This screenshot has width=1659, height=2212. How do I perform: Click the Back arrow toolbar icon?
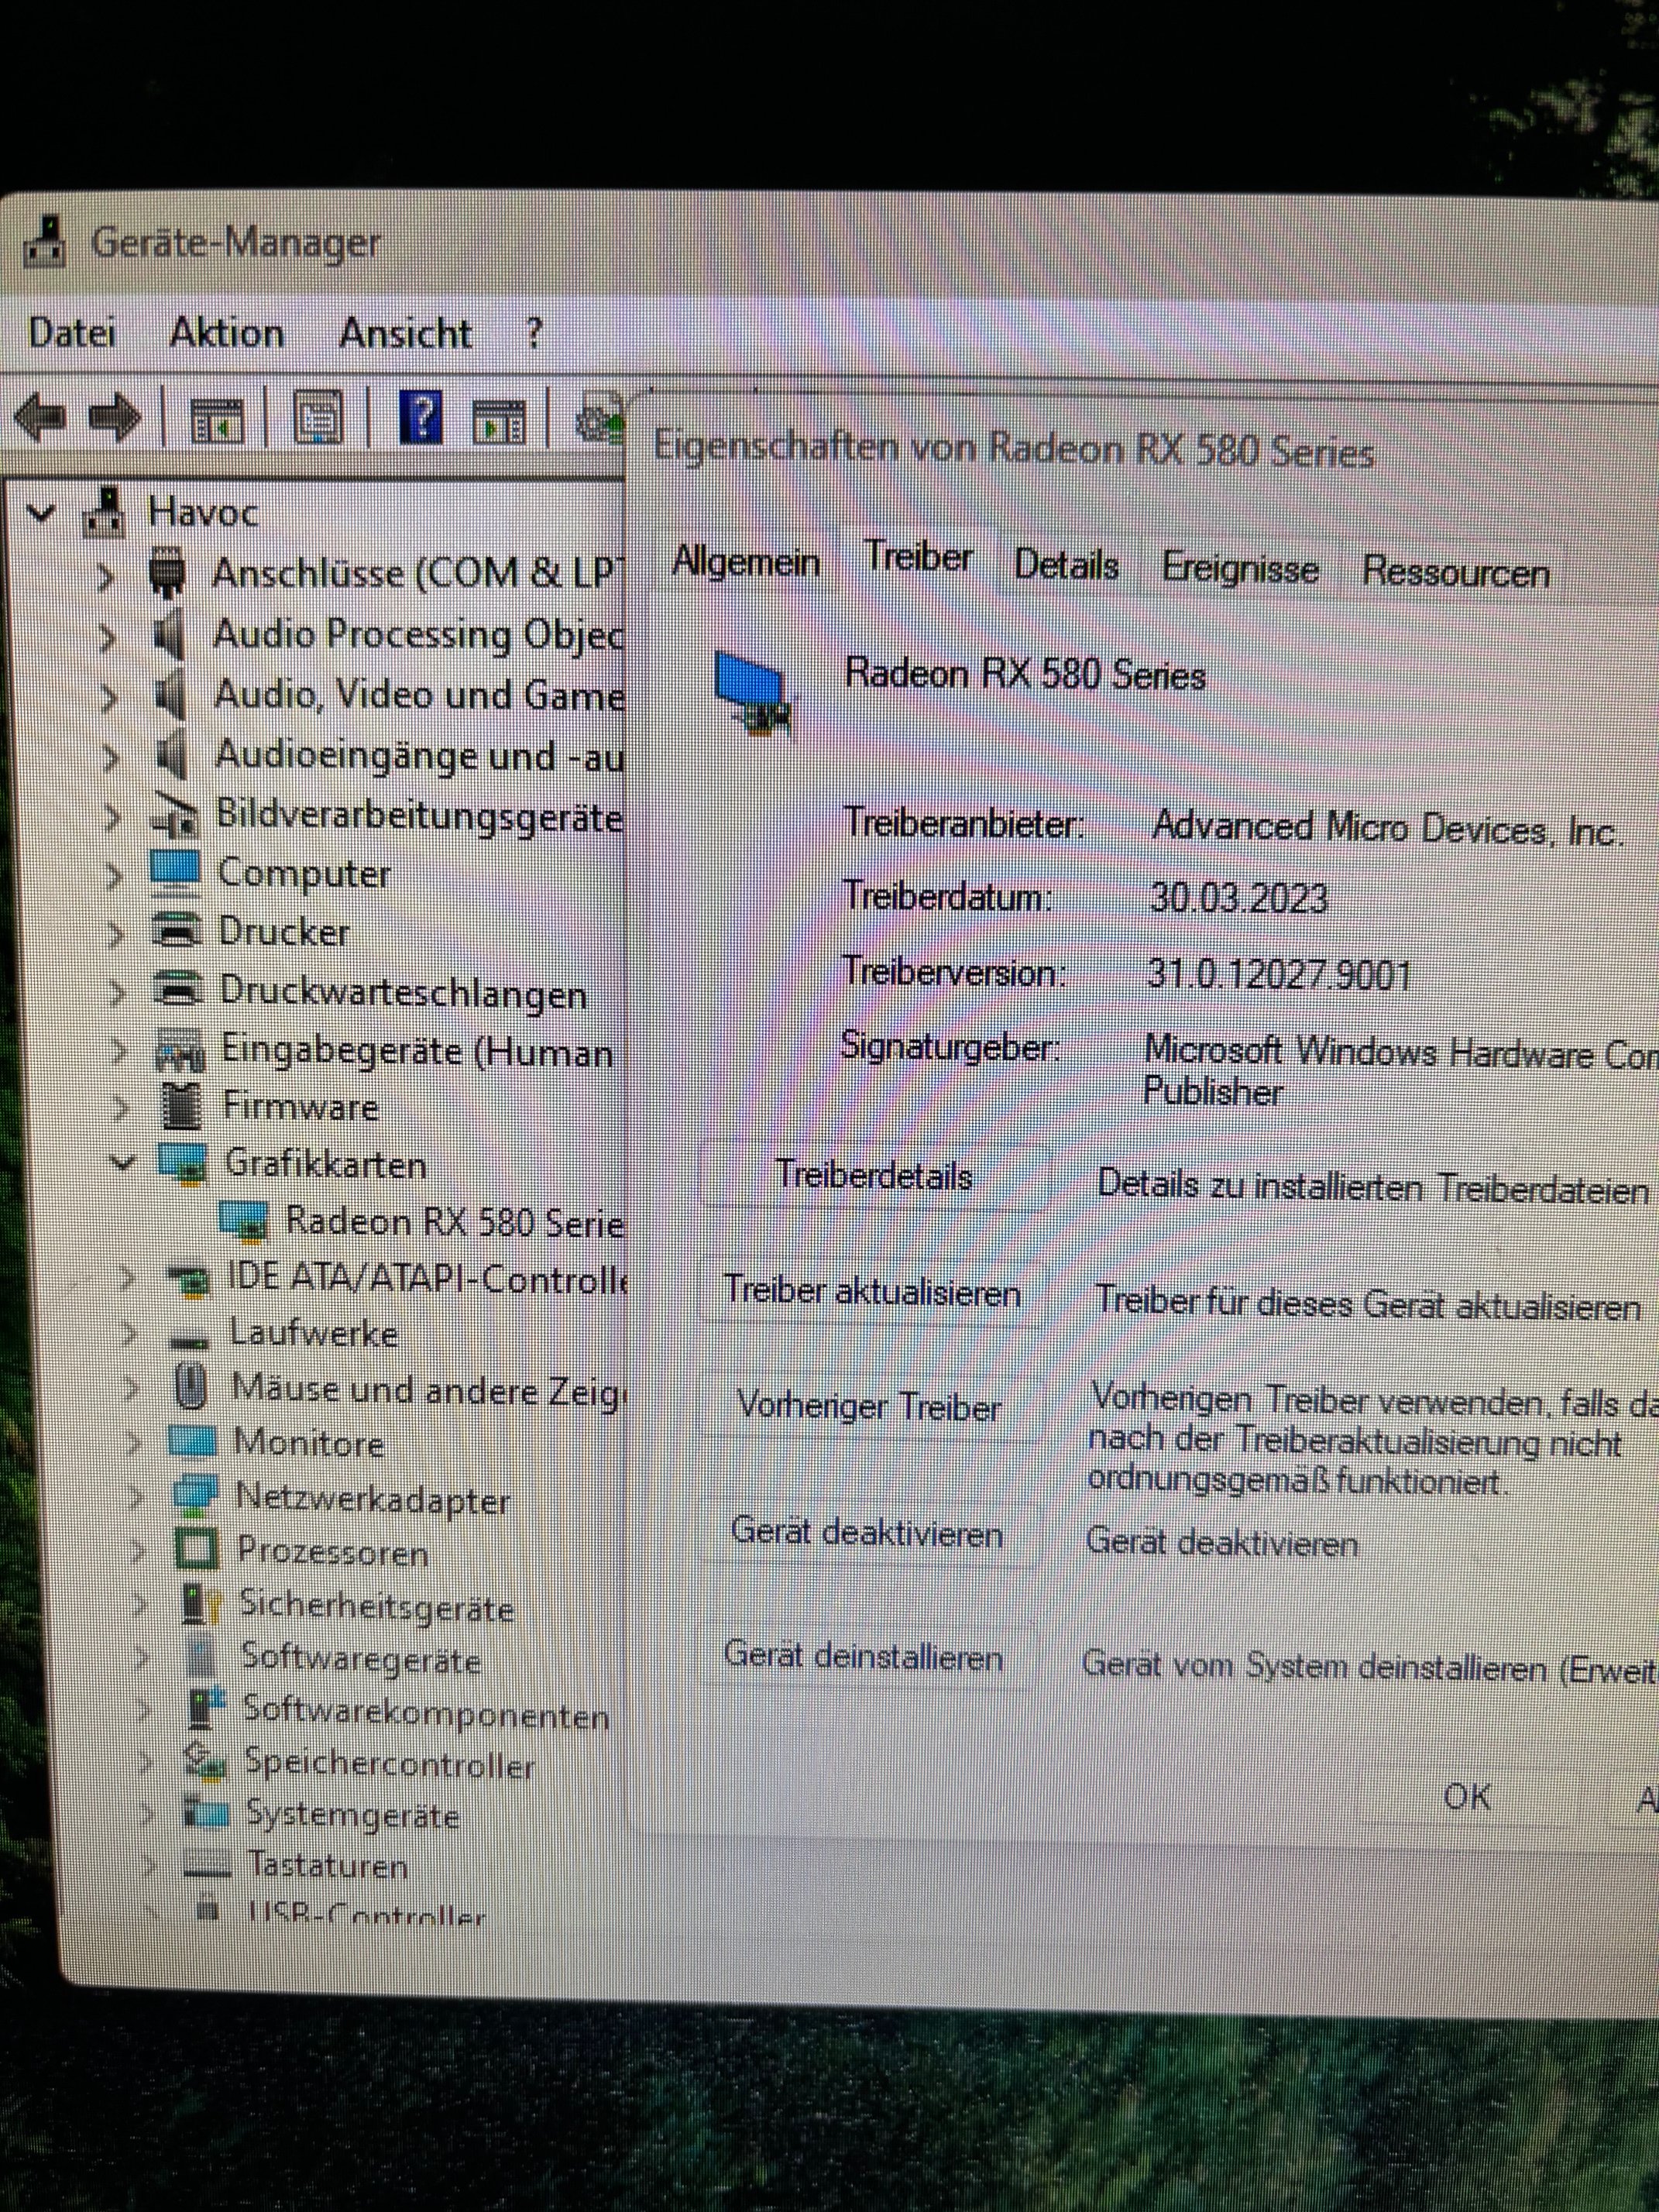[x=42, y=417]
